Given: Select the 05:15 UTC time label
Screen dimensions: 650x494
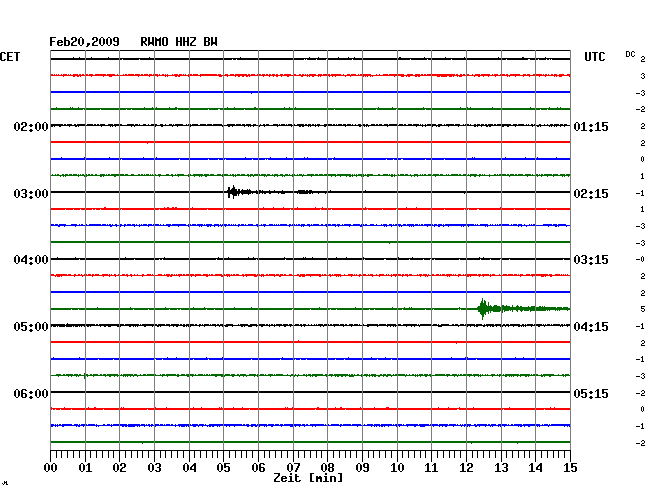Looking at the screenshot, I should [591, 393].
